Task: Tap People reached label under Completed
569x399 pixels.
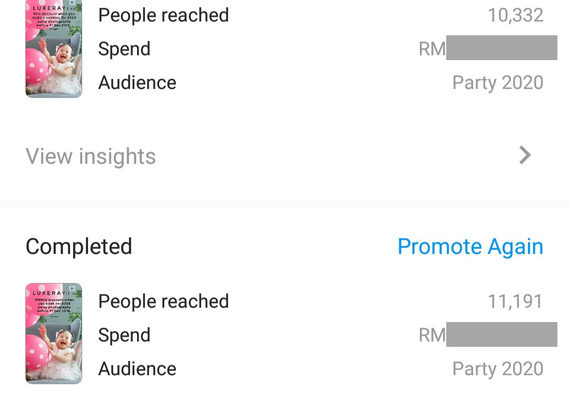Action: [x=163, y=301]
